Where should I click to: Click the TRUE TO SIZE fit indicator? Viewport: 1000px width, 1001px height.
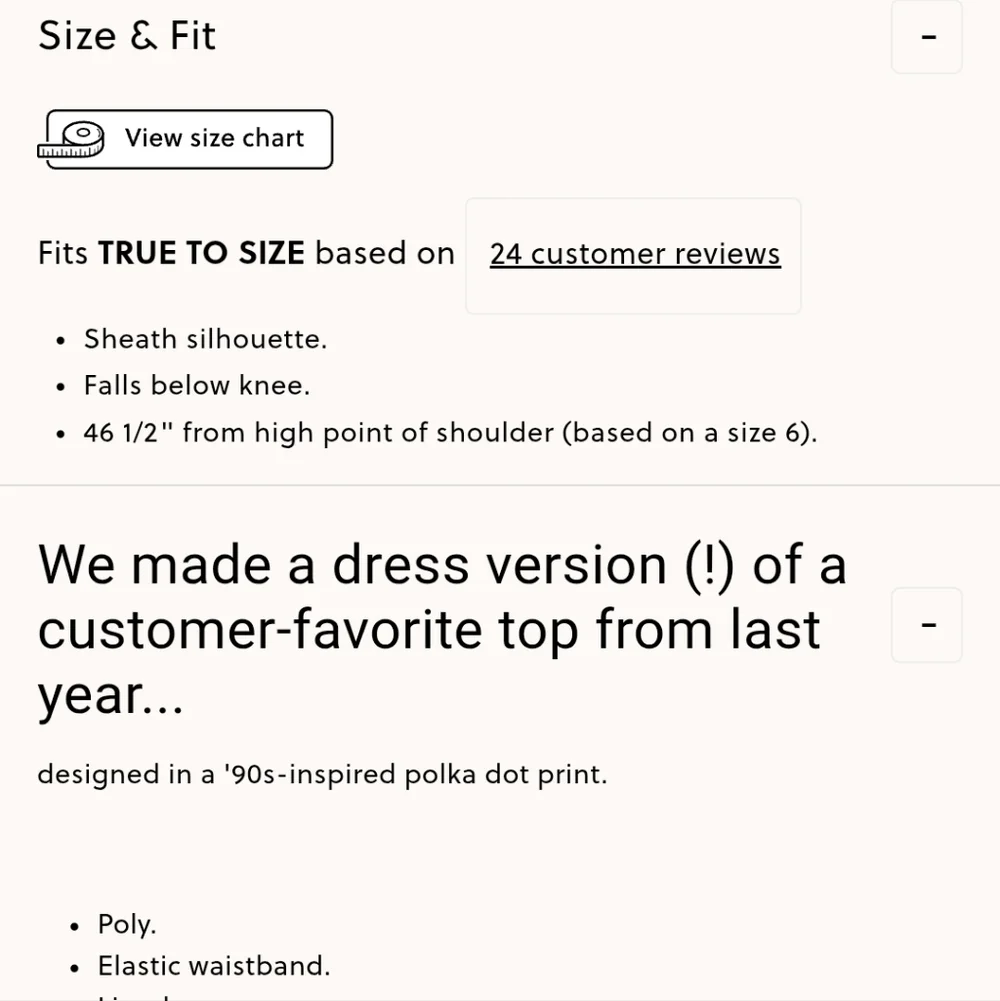coord(202,253)
